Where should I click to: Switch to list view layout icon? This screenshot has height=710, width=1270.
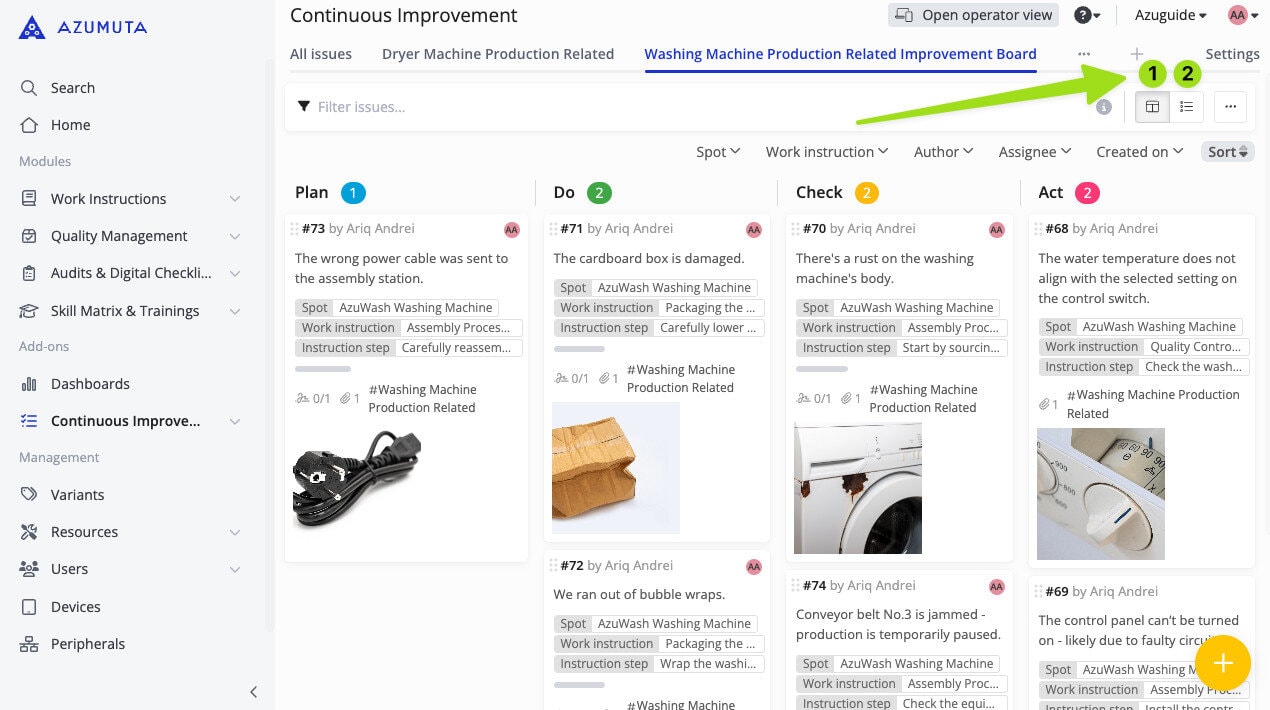click(1186, 107)
